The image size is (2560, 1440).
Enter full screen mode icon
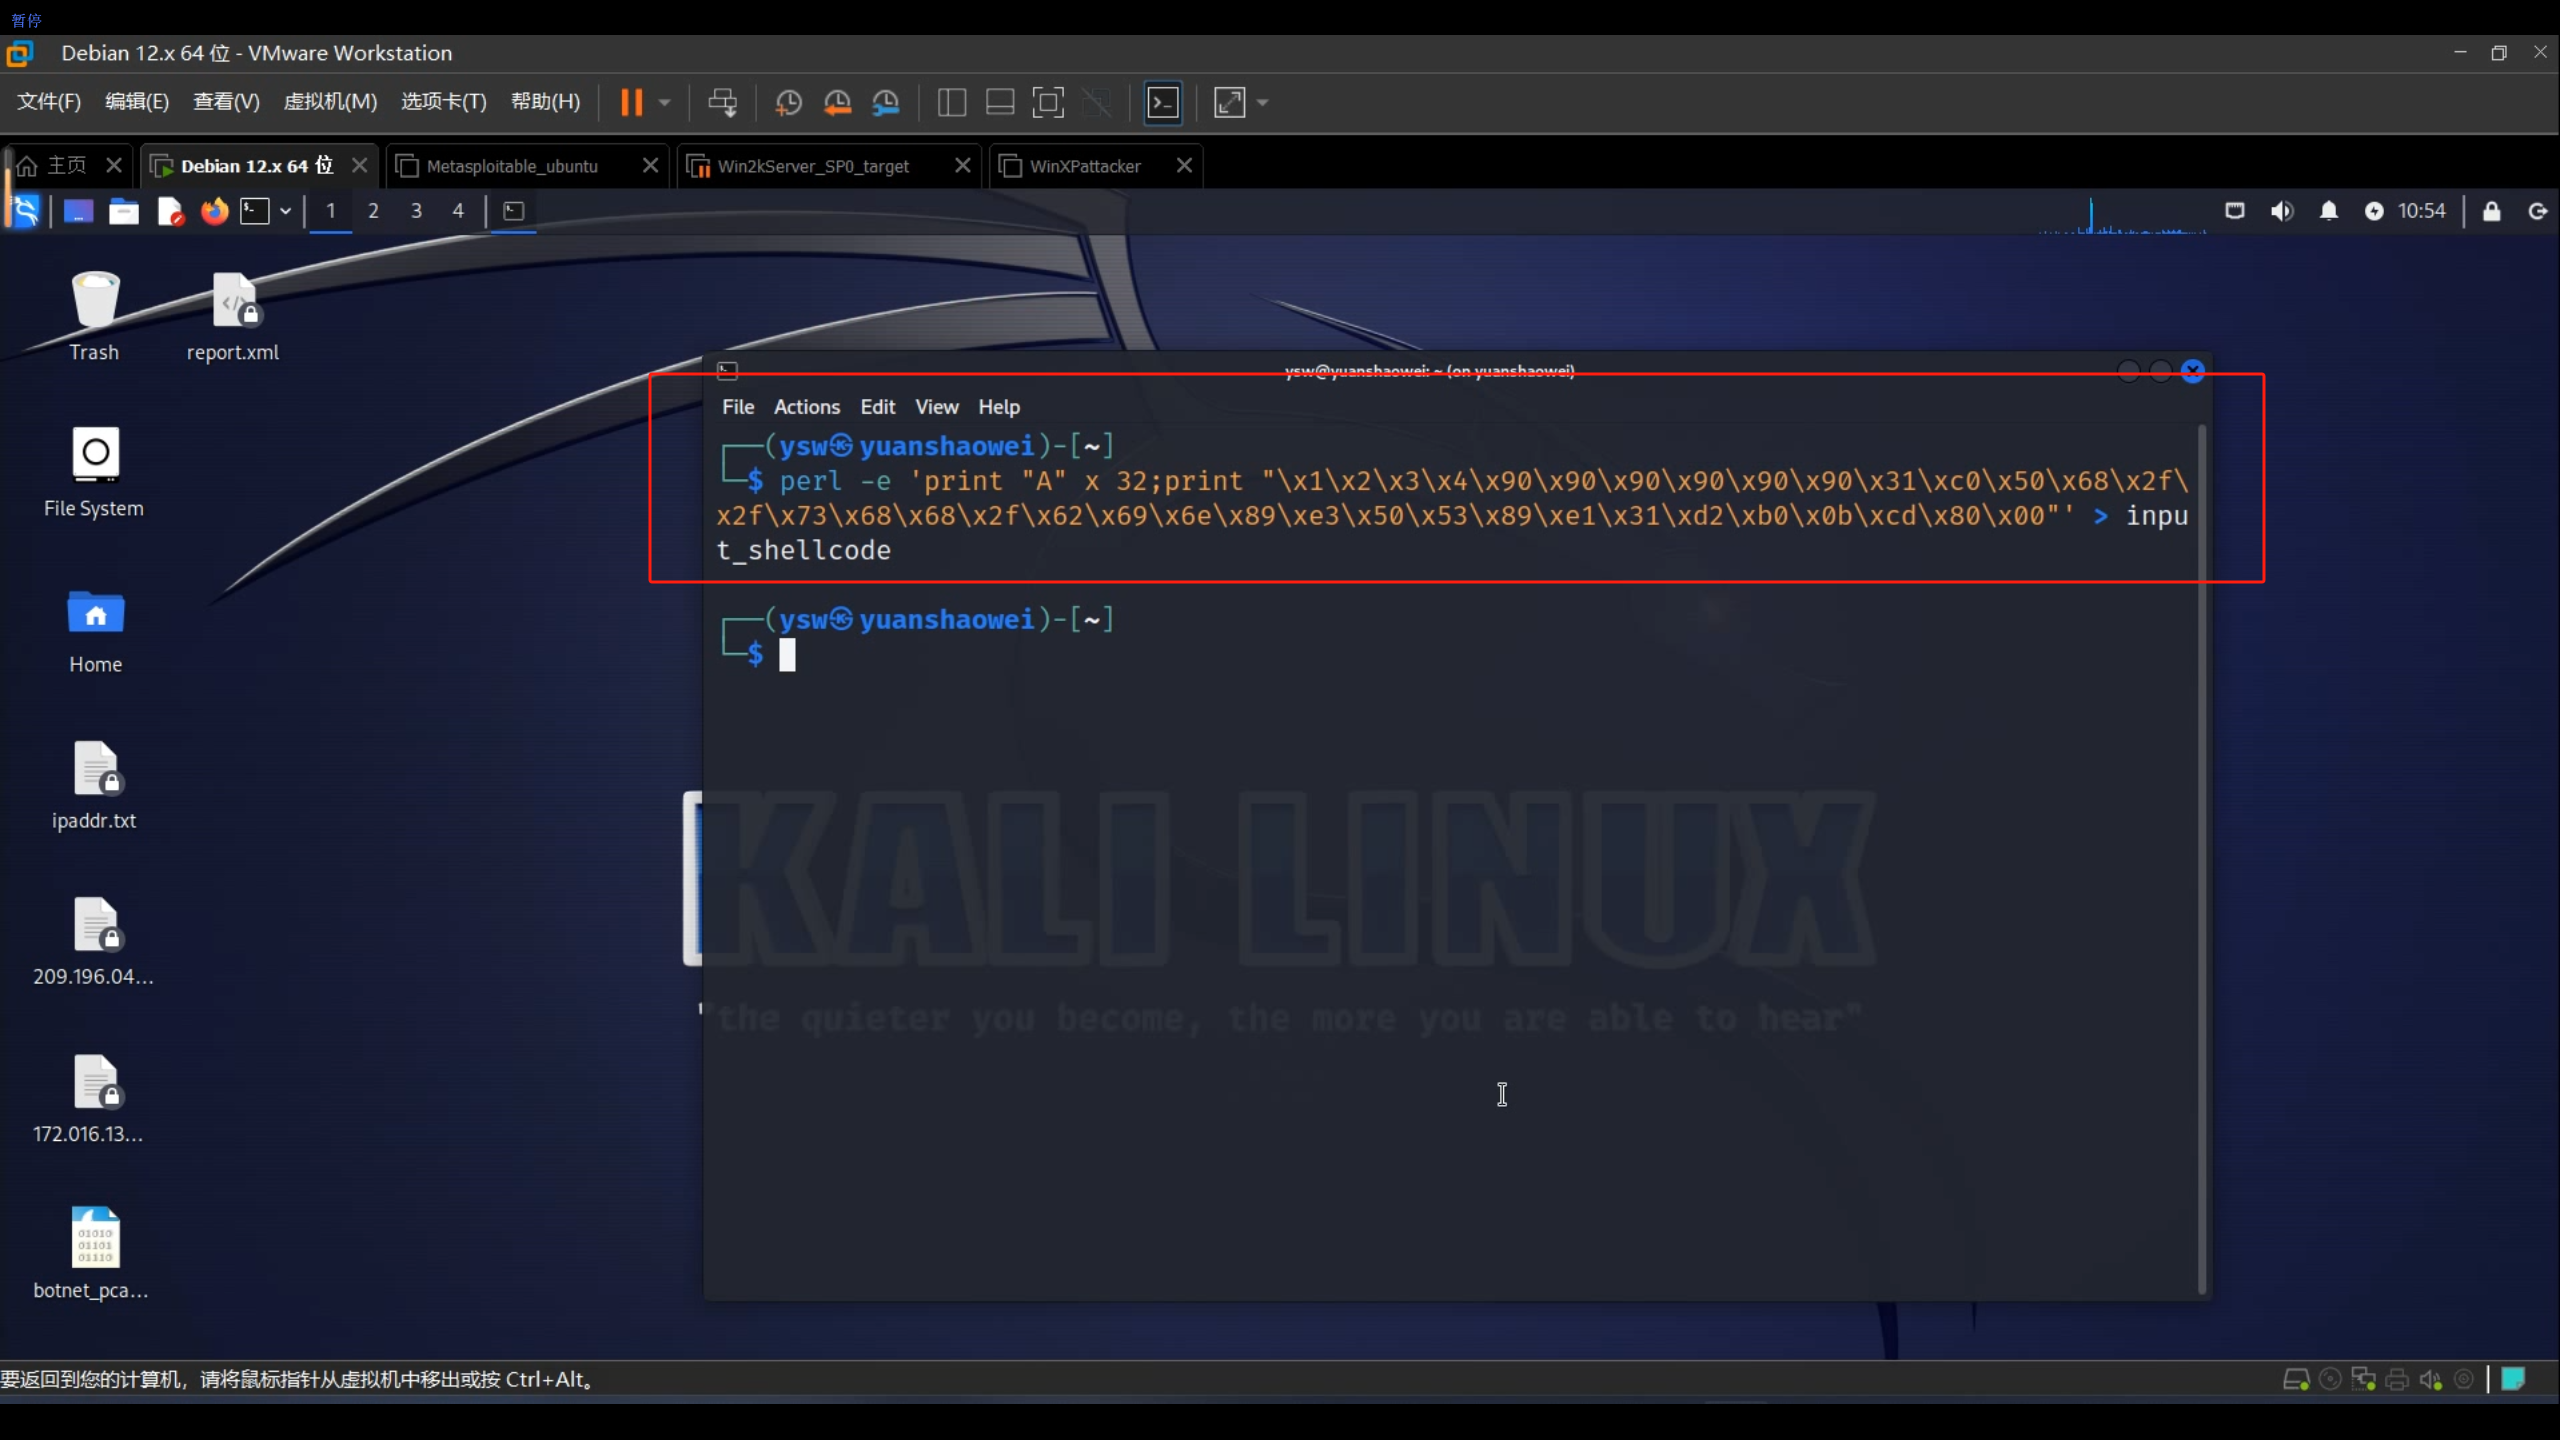[x=1047, y=102]
